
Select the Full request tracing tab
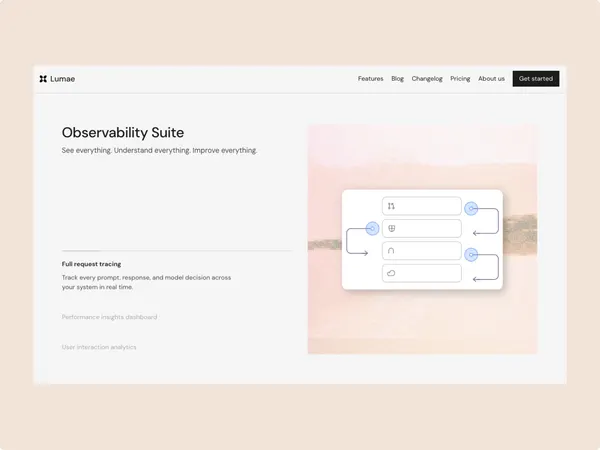click(91, 264)
